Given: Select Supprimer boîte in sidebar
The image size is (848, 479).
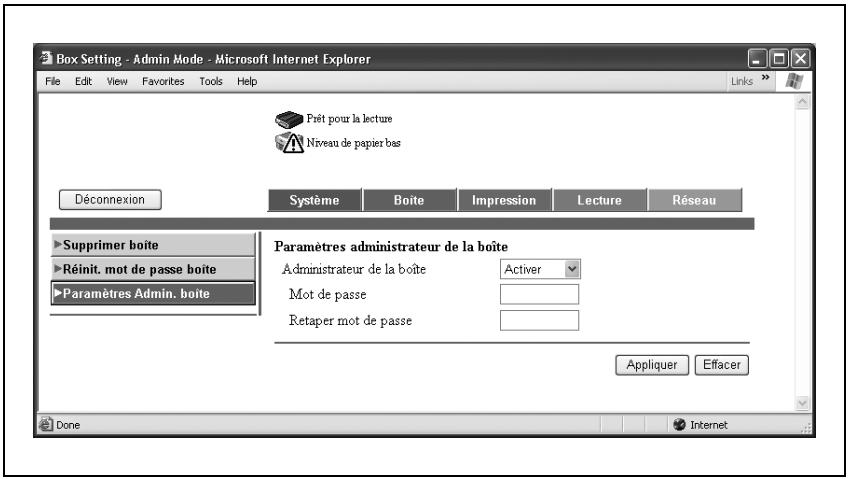Looking at the screenshot, I should 153,244.
